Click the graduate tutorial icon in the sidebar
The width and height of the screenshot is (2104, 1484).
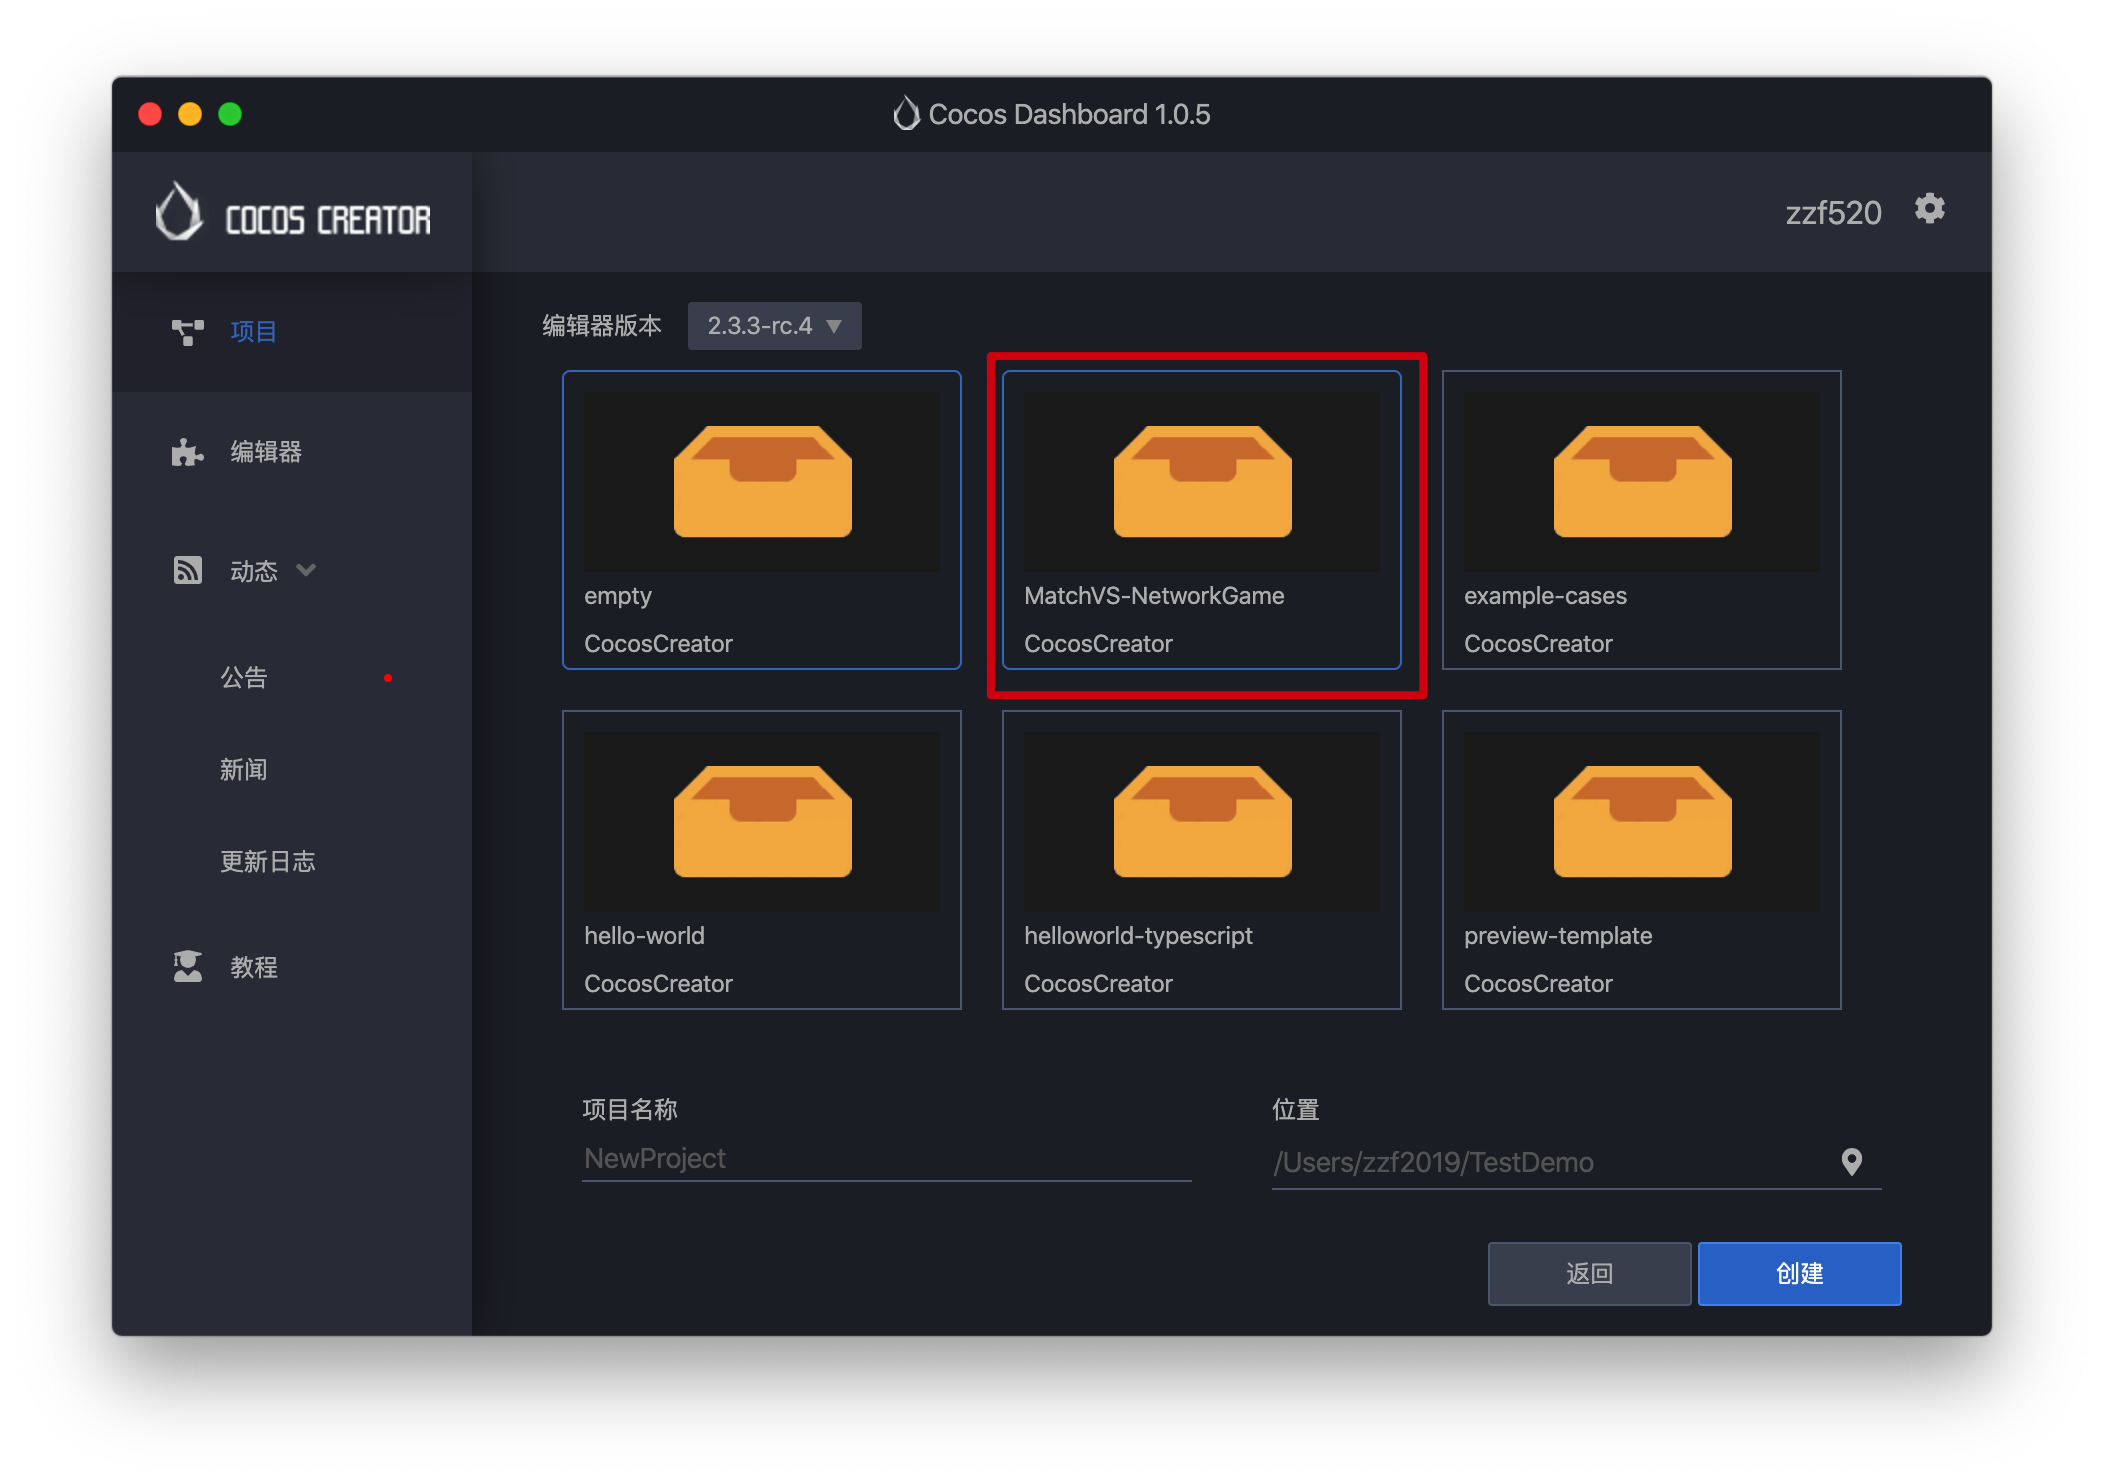click(x=187, y=967)
